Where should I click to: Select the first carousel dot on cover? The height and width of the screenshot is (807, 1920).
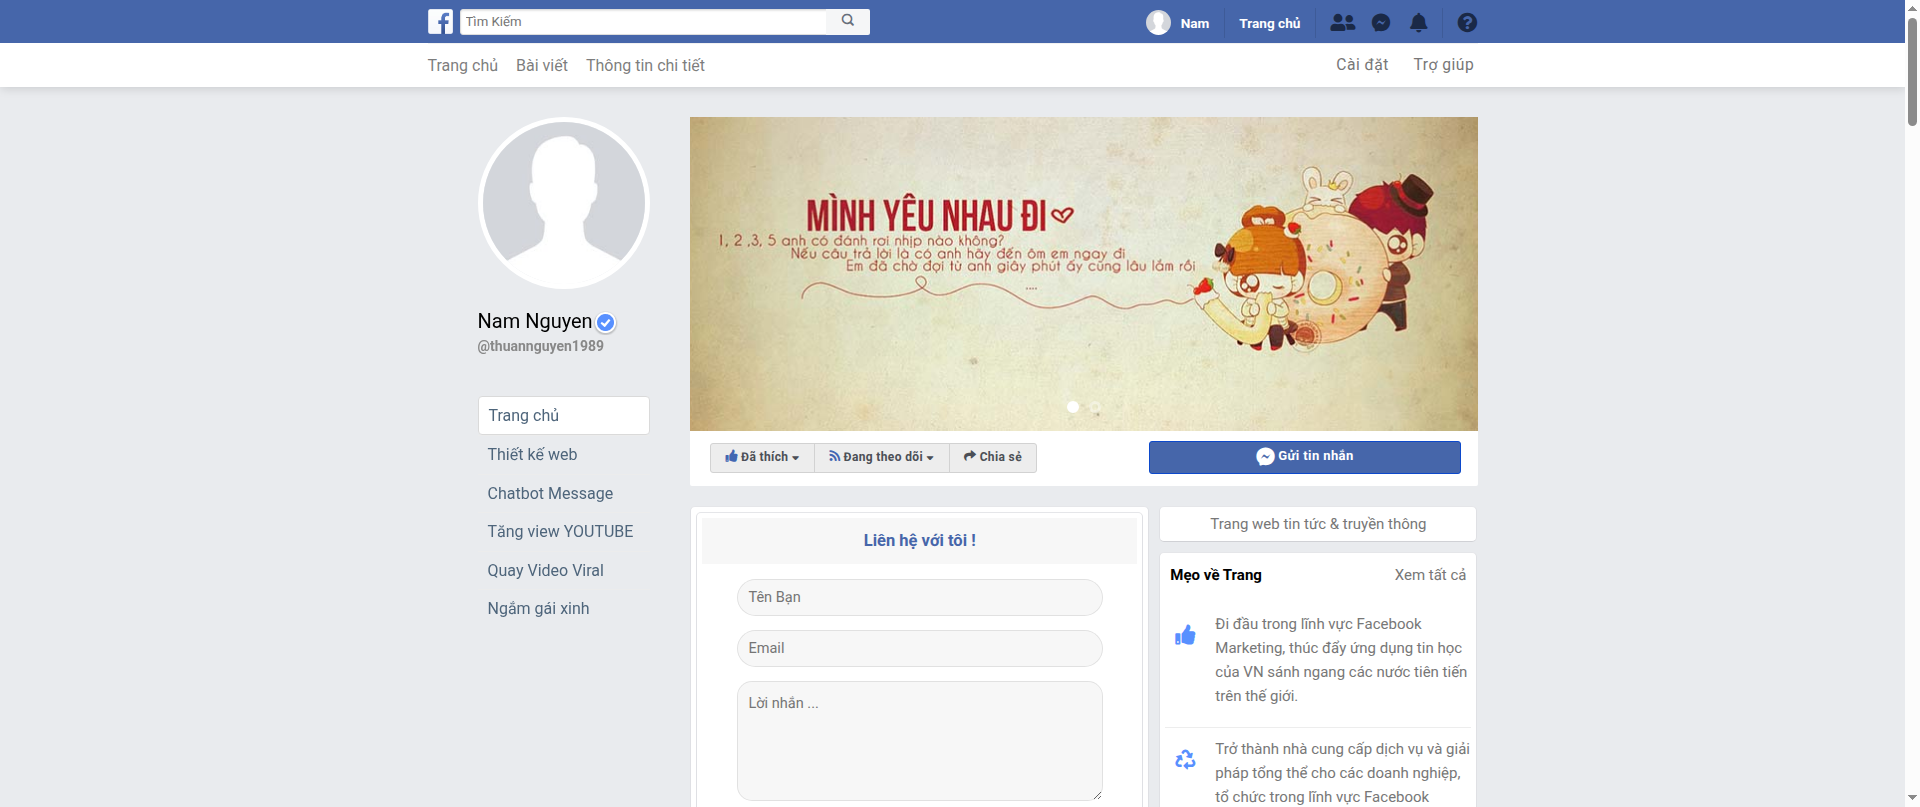1072,407
